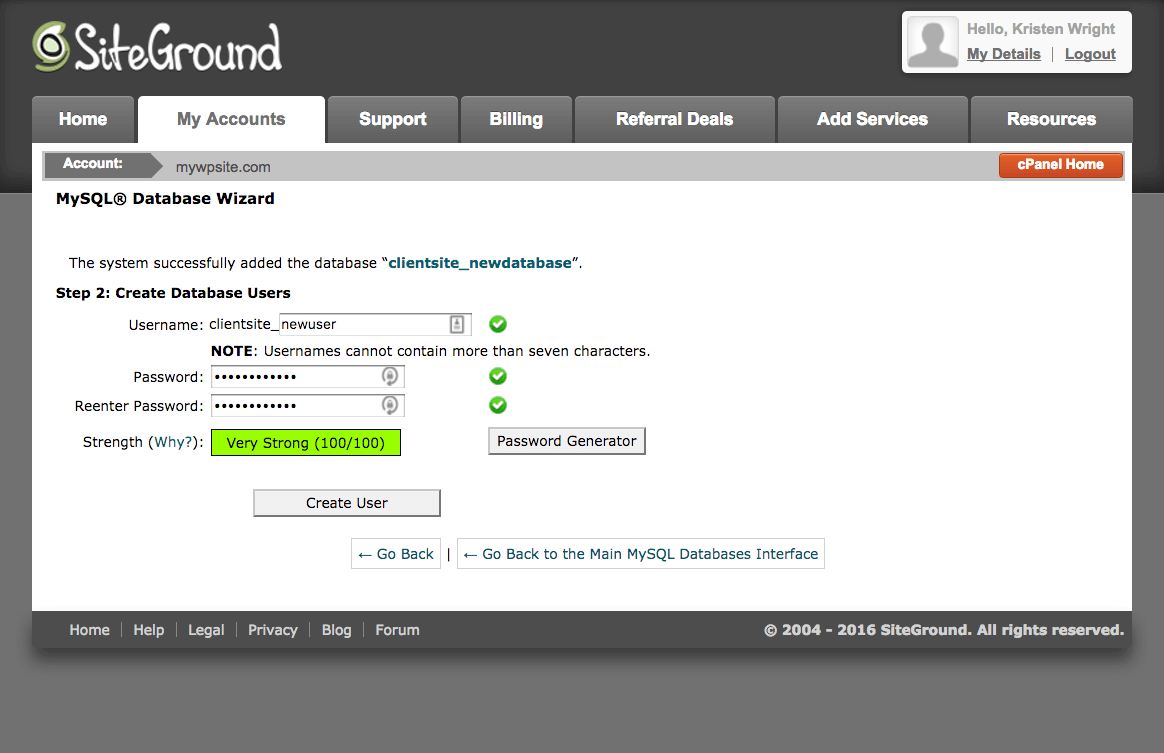This screenshot has width=1164, height=753.
Task: Open the footer Legal link
Action: [x=206, y=630]
